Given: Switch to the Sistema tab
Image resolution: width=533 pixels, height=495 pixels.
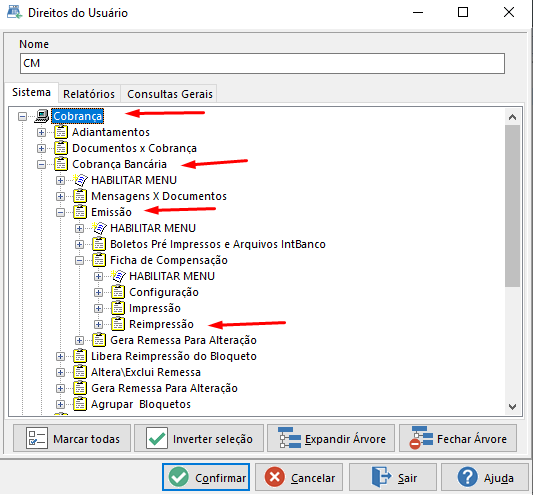Looking at the screenshot, I should 31,92.
